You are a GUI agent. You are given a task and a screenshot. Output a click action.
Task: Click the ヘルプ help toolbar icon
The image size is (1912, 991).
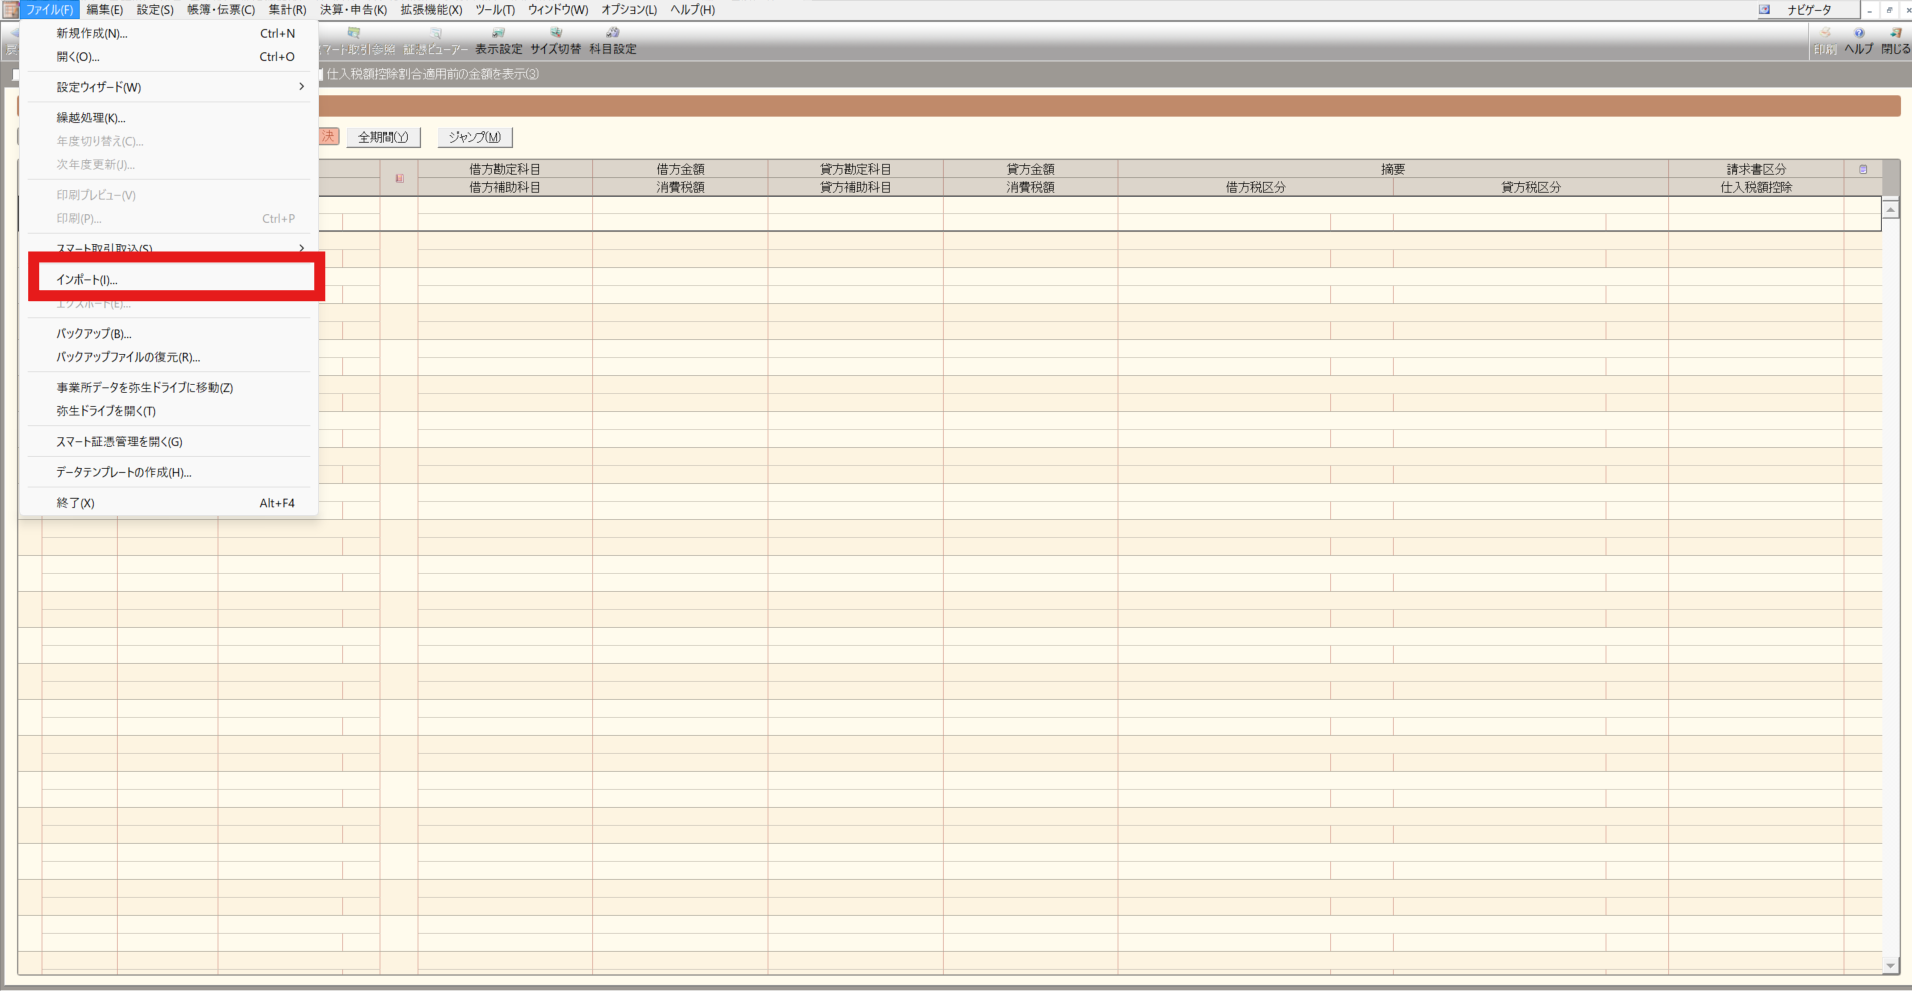[x=1858, y=41]
